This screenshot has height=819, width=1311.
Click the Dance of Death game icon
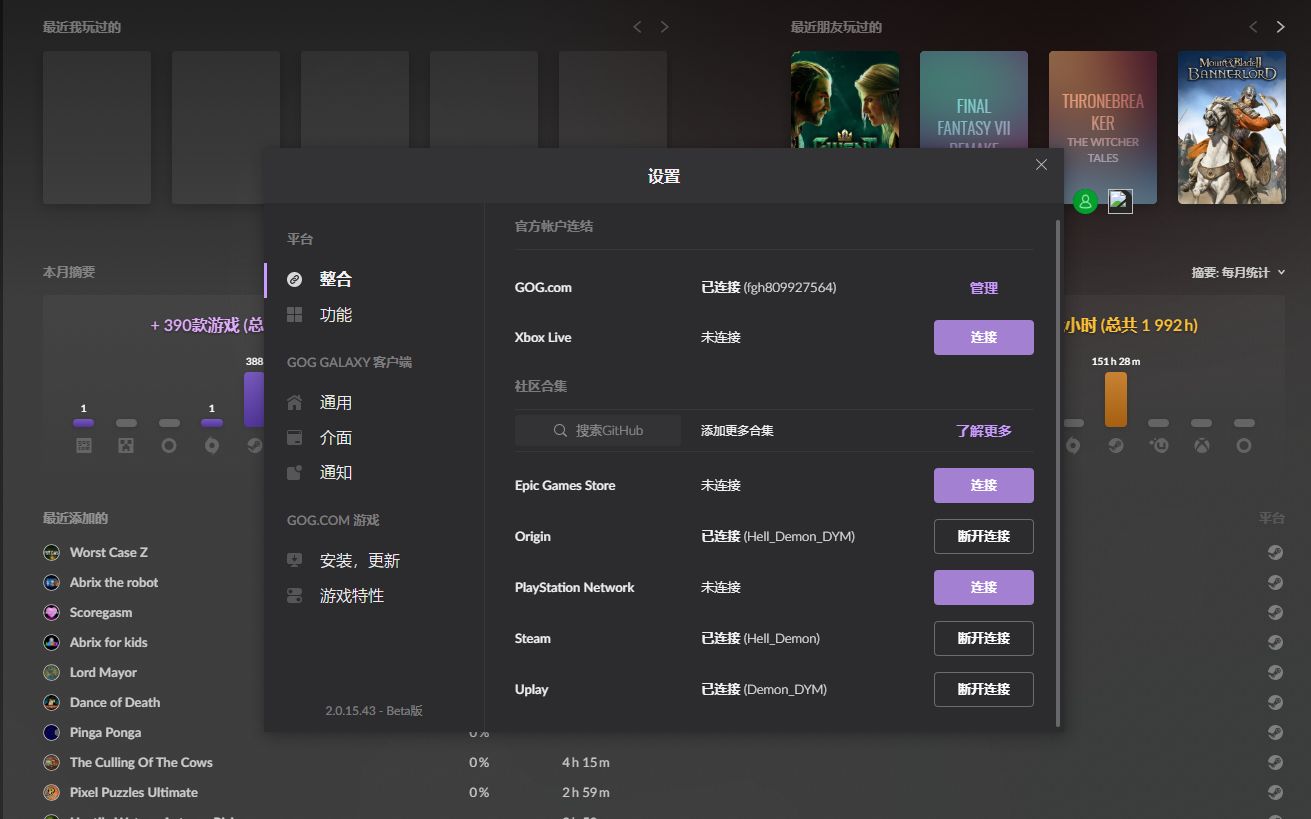click(x=51, y=702)
